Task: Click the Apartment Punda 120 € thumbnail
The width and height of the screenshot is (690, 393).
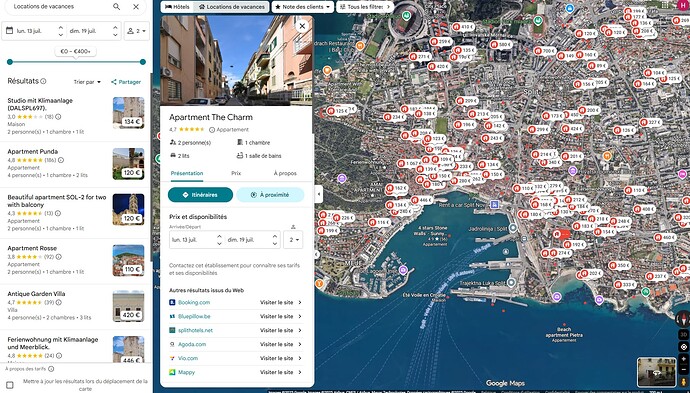Action: pos(128,164)
